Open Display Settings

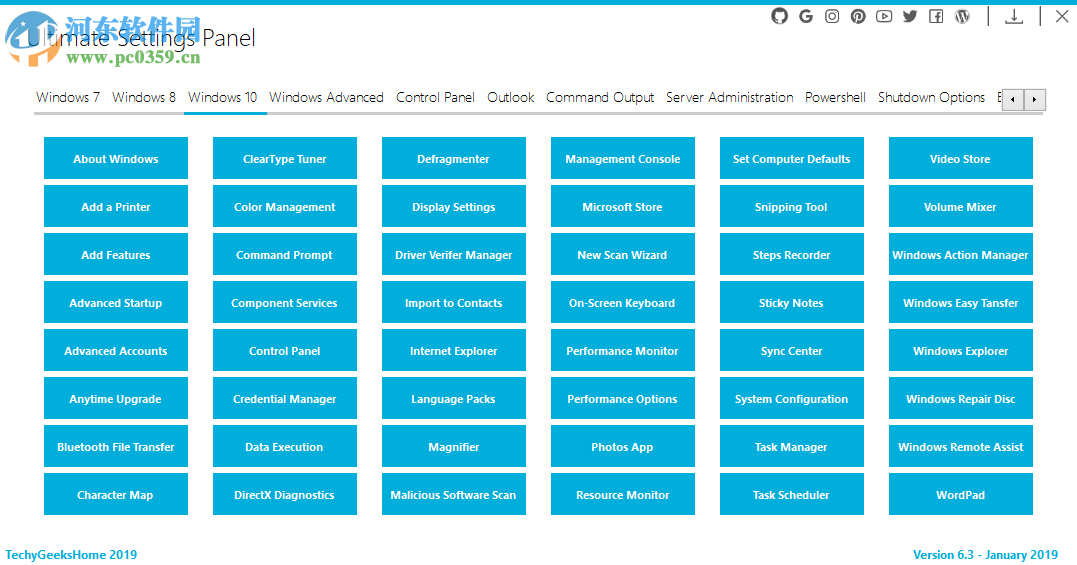pos(453,206)
